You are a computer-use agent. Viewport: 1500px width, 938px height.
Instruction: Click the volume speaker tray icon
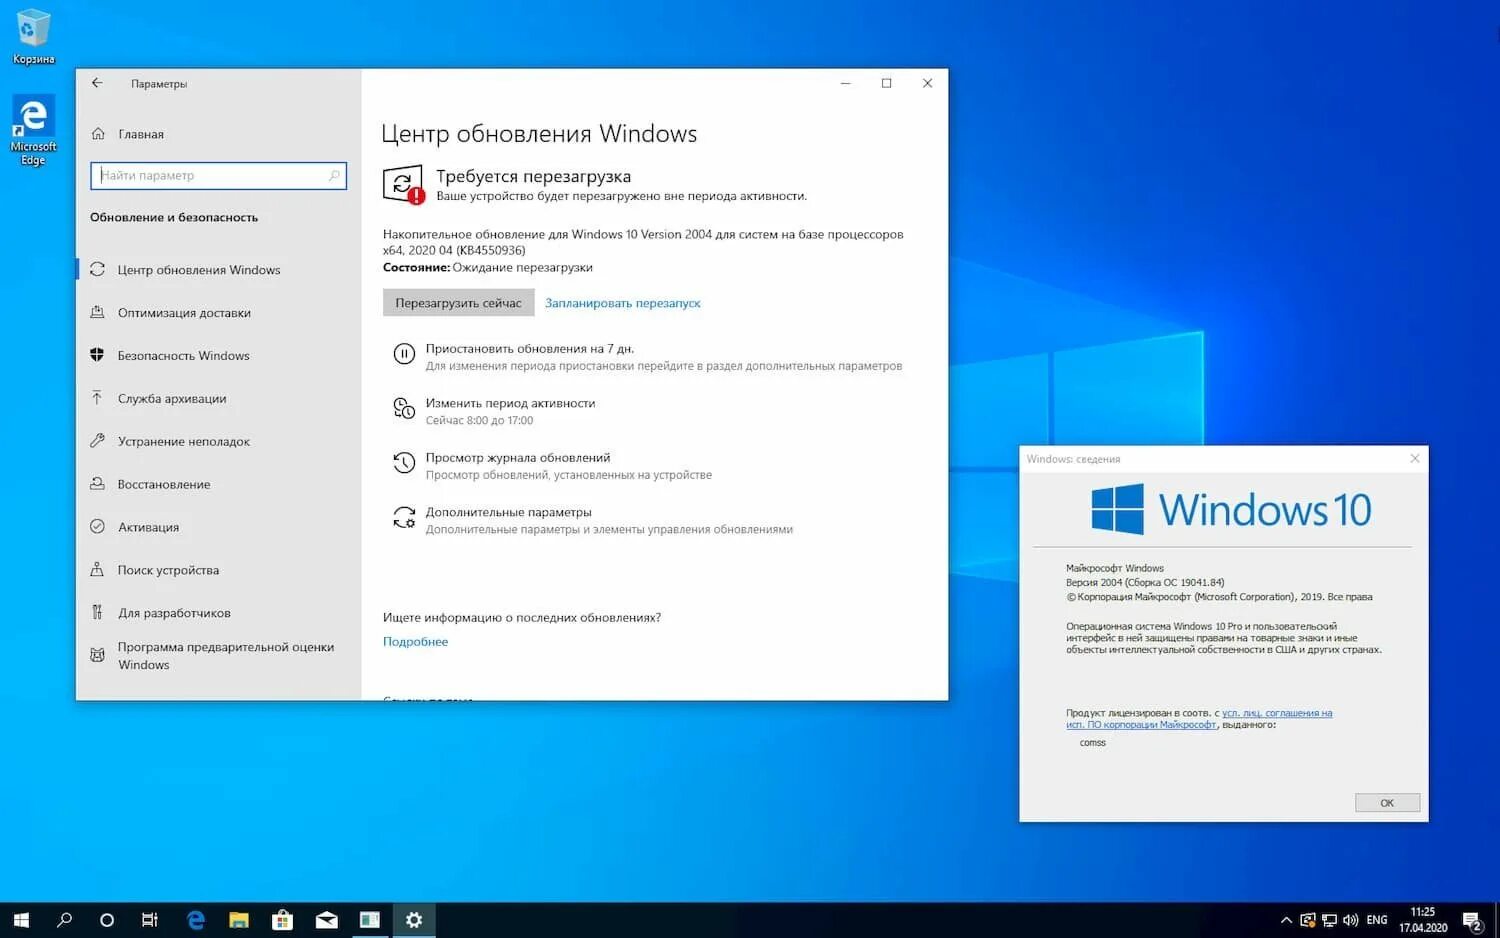click(1351, 920)
